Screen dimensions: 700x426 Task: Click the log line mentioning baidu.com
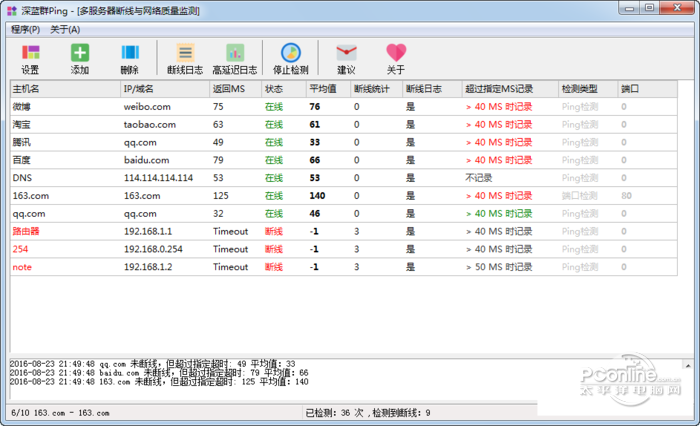(x=159, y=373)
